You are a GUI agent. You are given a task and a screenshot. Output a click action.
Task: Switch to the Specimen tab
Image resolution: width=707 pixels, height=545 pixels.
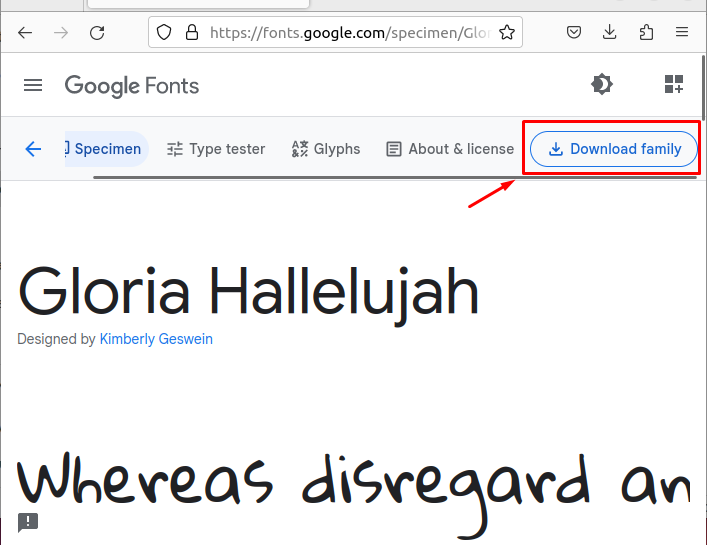pos(106,149)
